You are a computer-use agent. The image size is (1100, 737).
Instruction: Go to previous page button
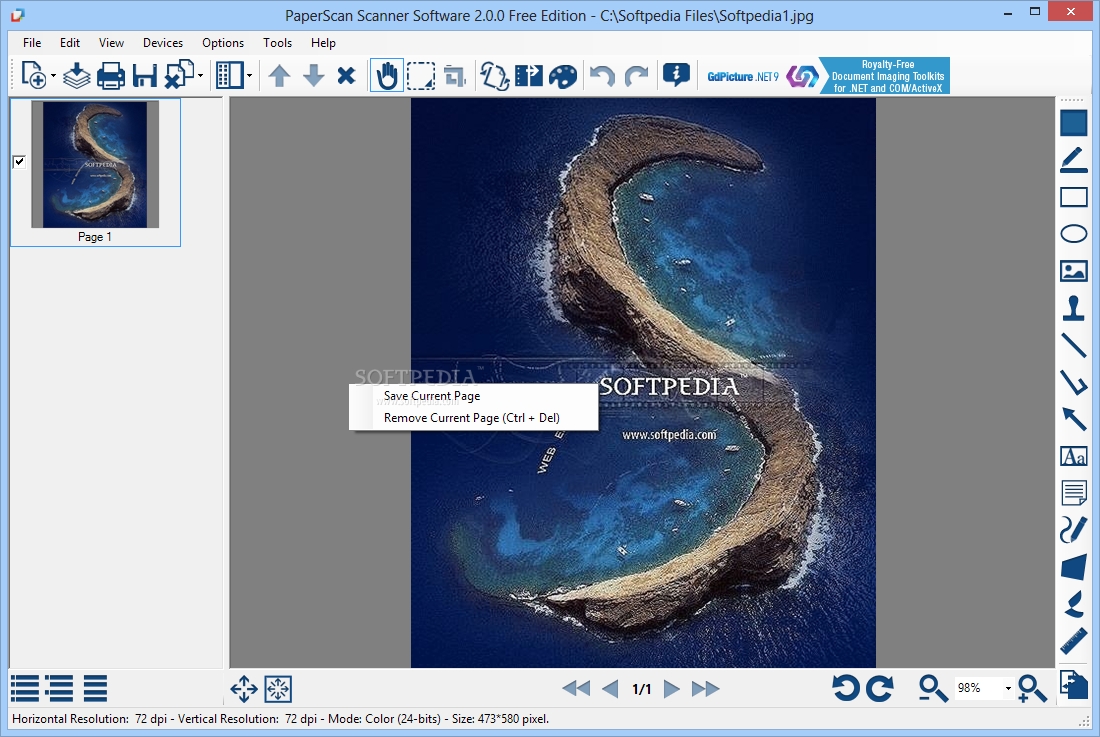610,689
